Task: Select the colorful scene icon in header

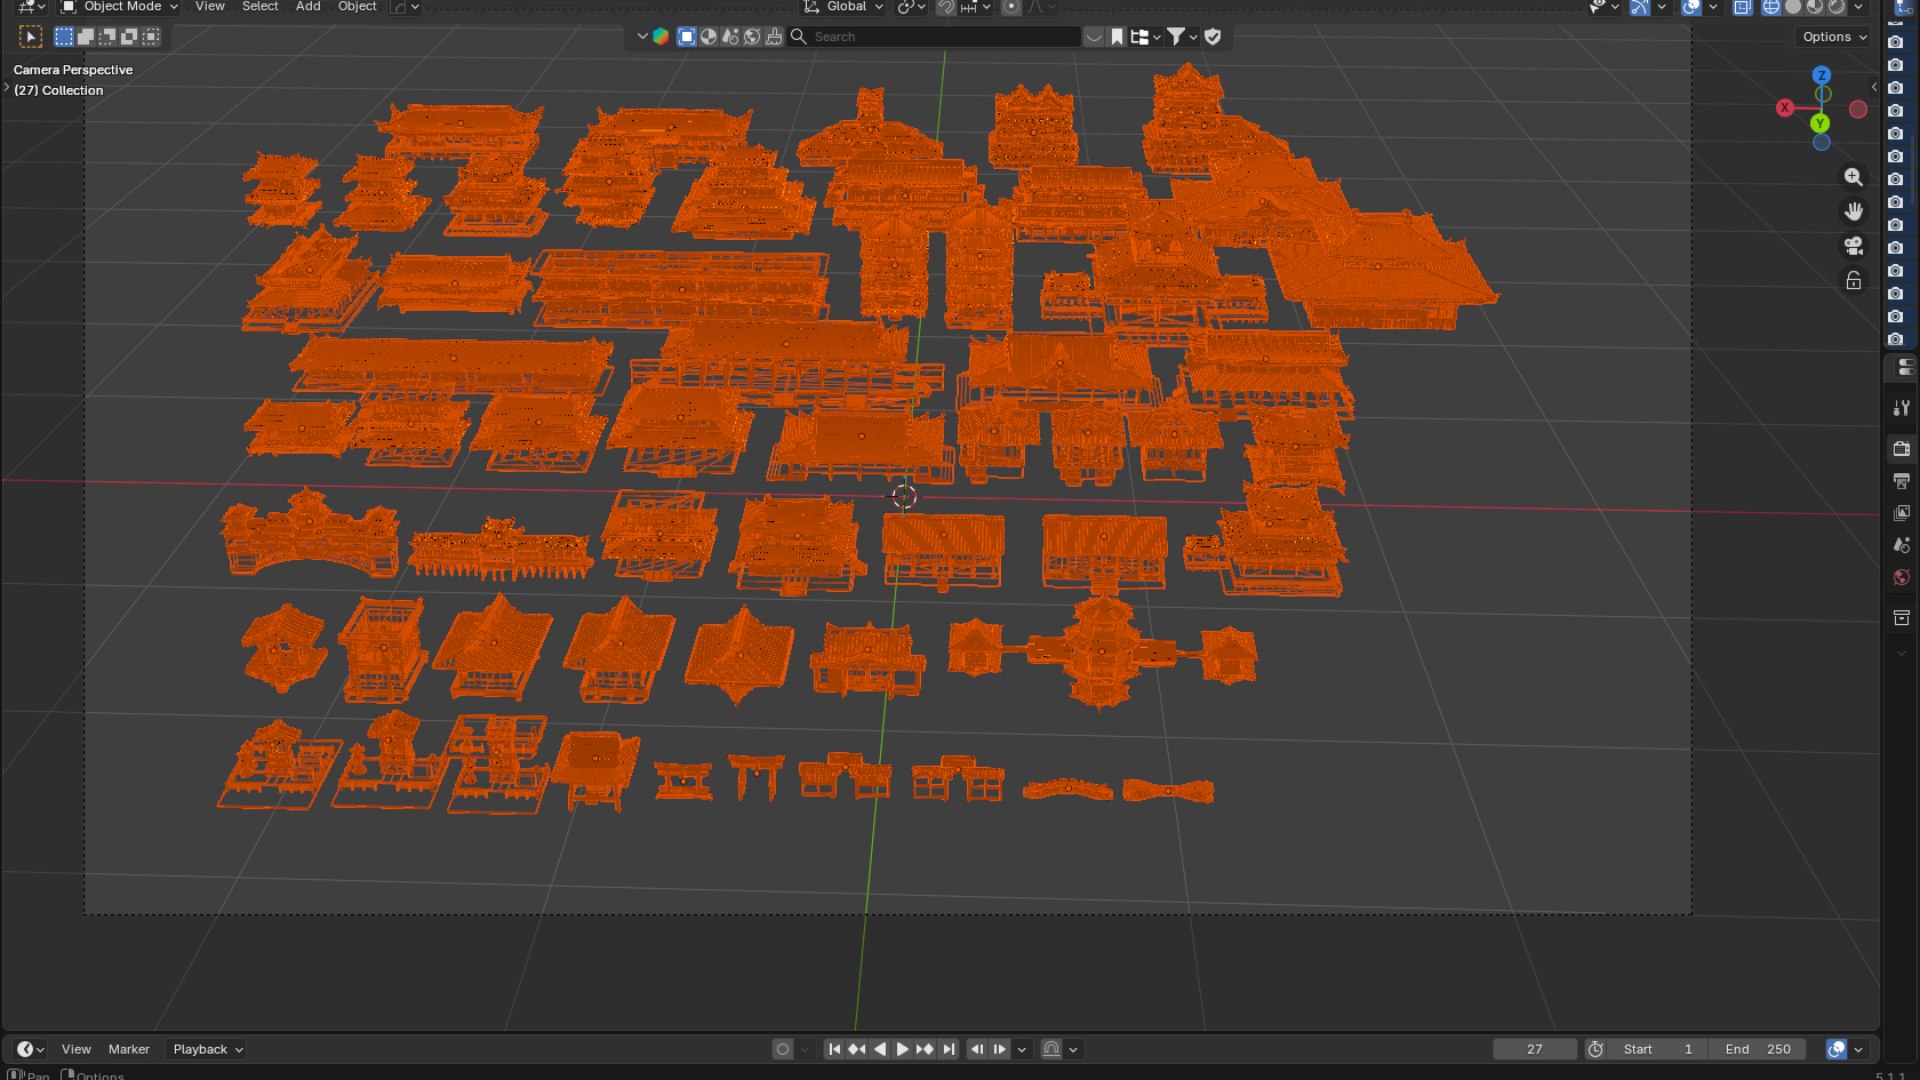Action: tap(660, 37)
